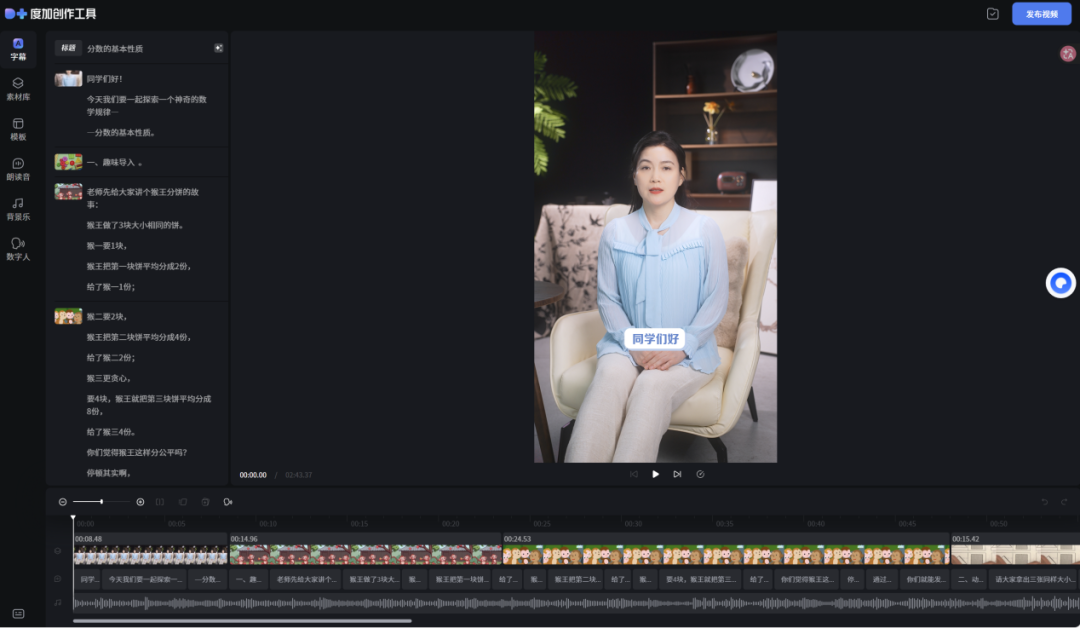Play the video preview

(x=655, y=474)
